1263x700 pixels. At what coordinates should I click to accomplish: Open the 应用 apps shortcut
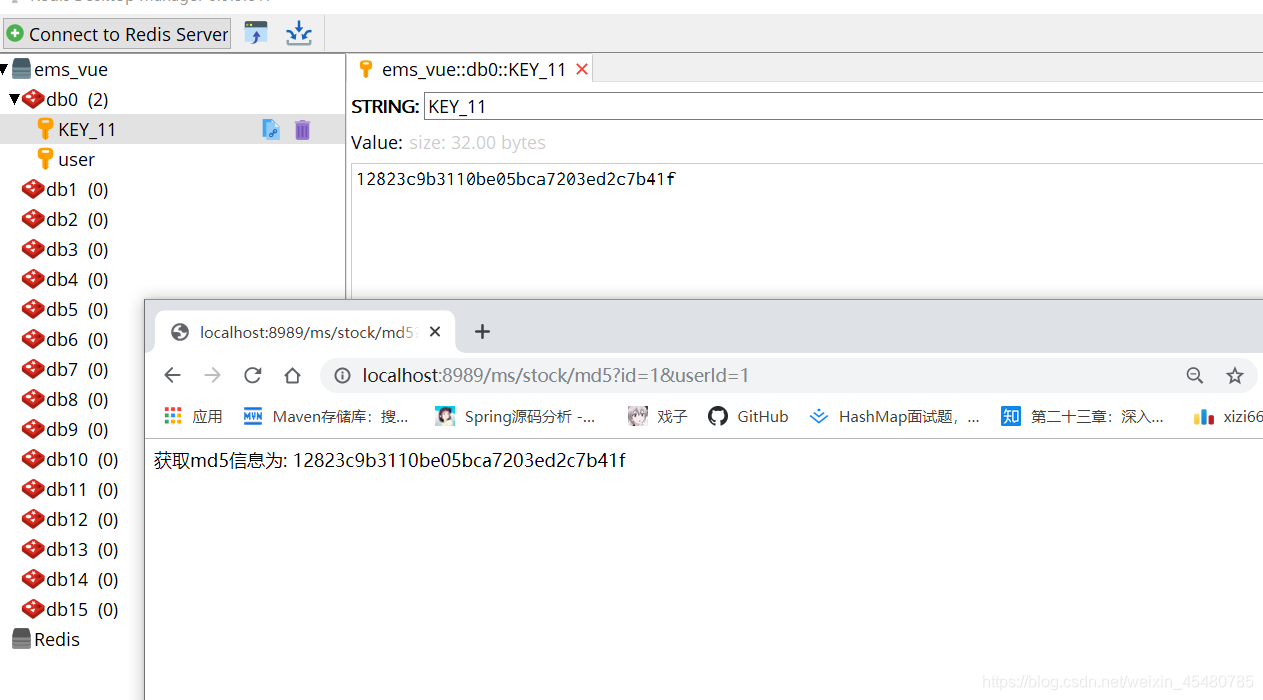click(x=193, y=416)
